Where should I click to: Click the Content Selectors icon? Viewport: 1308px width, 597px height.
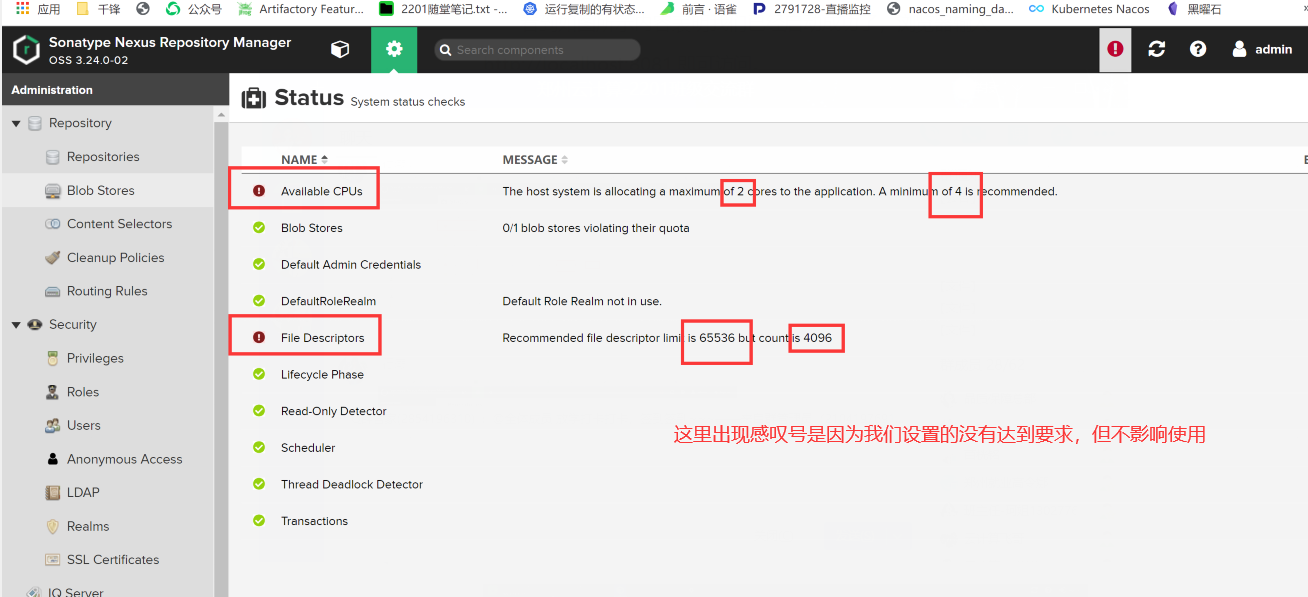(53, 224)
